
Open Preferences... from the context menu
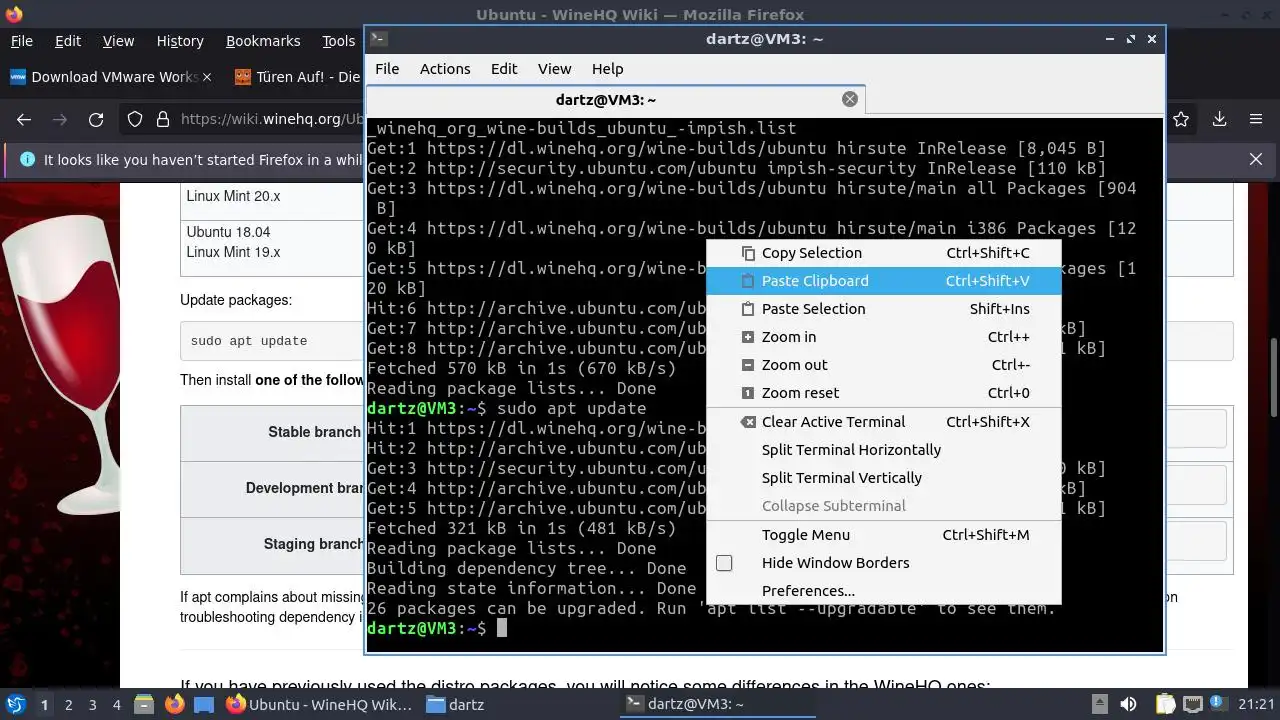point(884,591)
